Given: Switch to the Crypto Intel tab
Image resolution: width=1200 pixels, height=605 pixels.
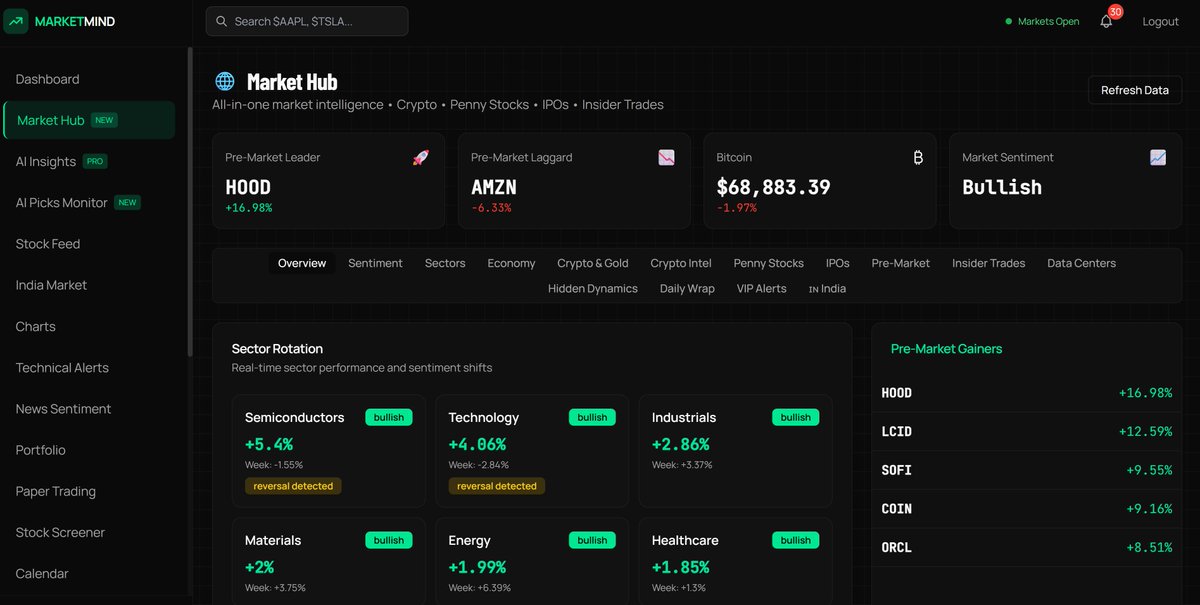Looking at the screenshot, I should pyautogui.click(x=681, y=263).
